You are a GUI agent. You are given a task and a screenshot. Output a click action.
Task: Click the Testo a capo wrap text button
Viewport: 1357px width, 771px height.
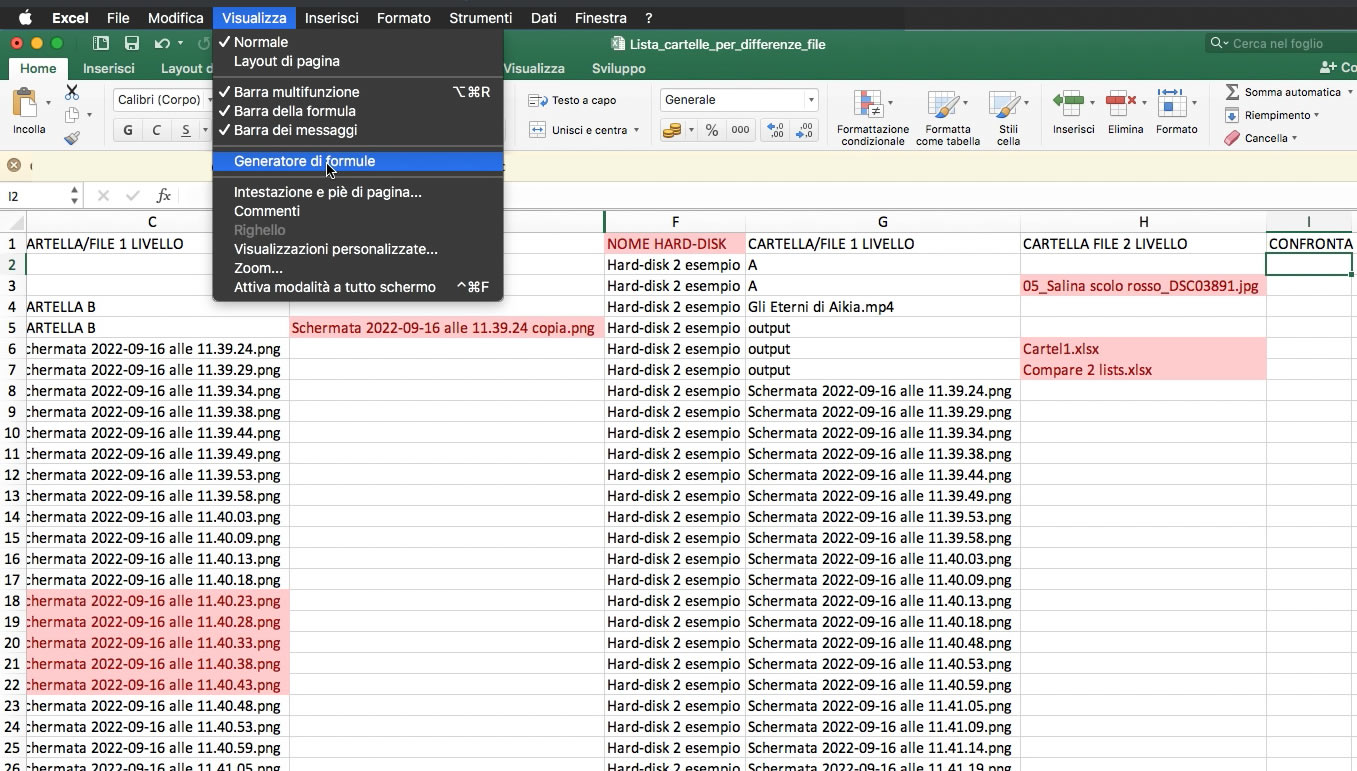point(572,100)
